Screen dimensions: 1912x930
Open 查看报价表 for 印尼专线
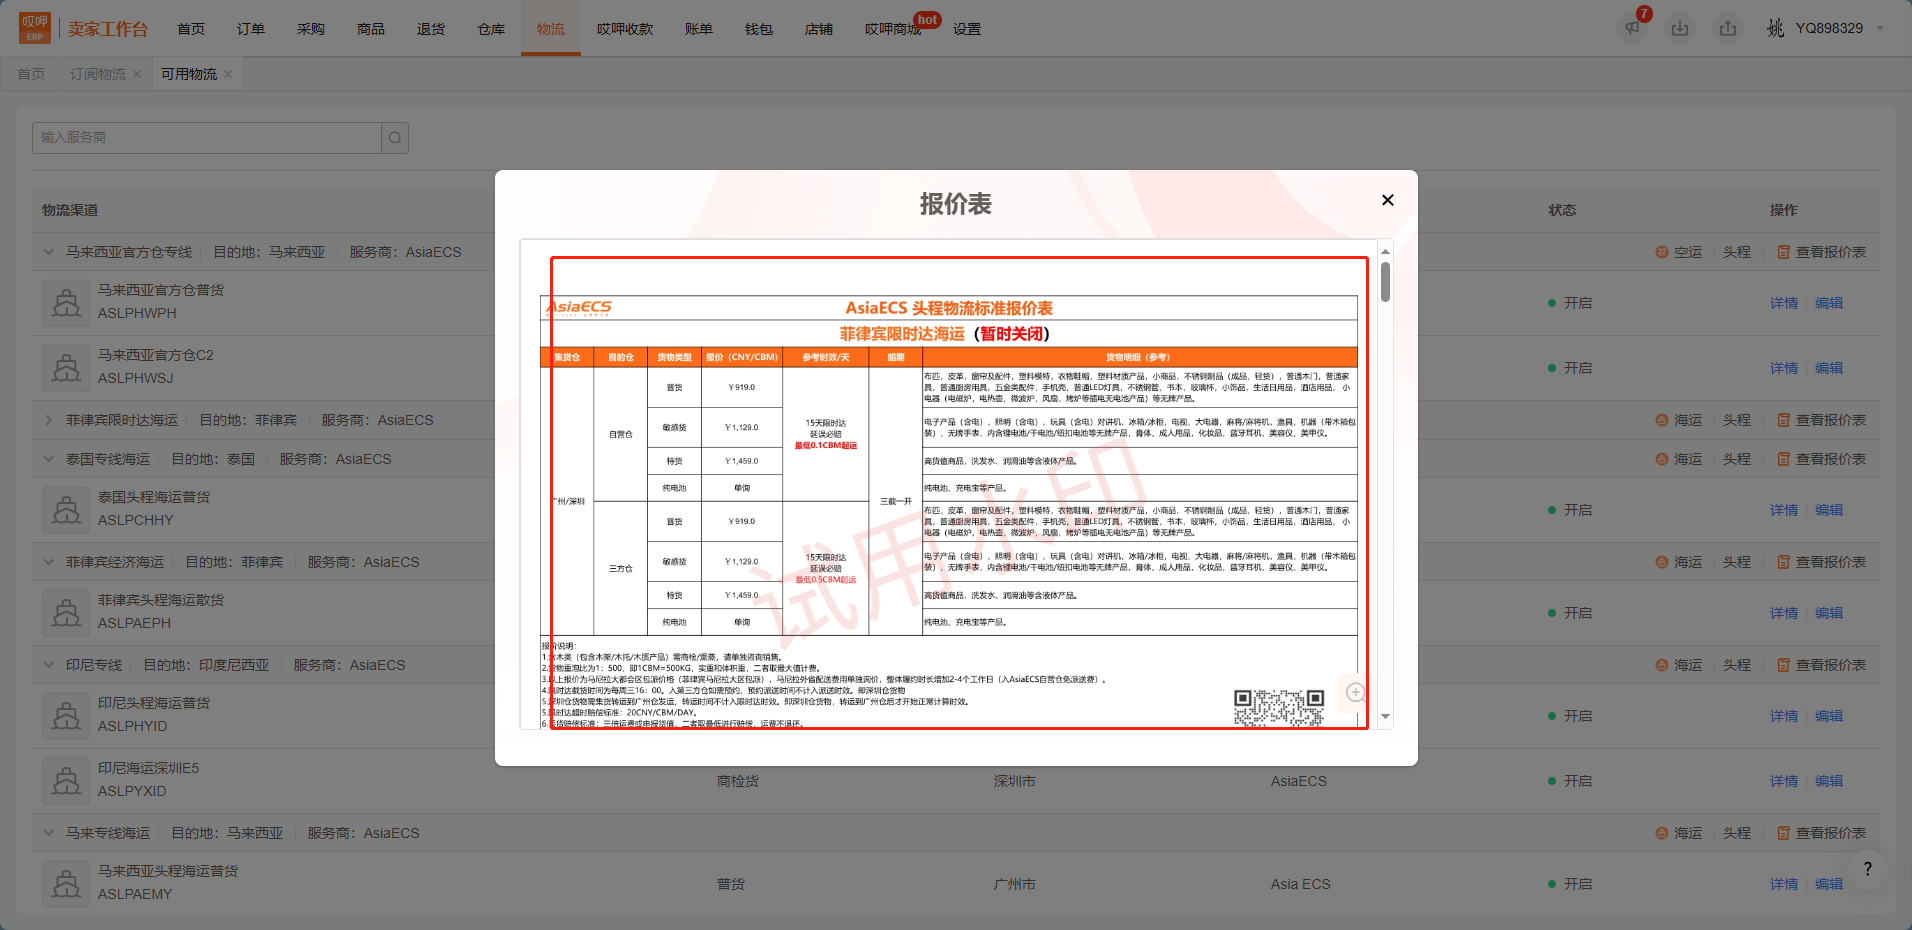(x=1822, y=665)
